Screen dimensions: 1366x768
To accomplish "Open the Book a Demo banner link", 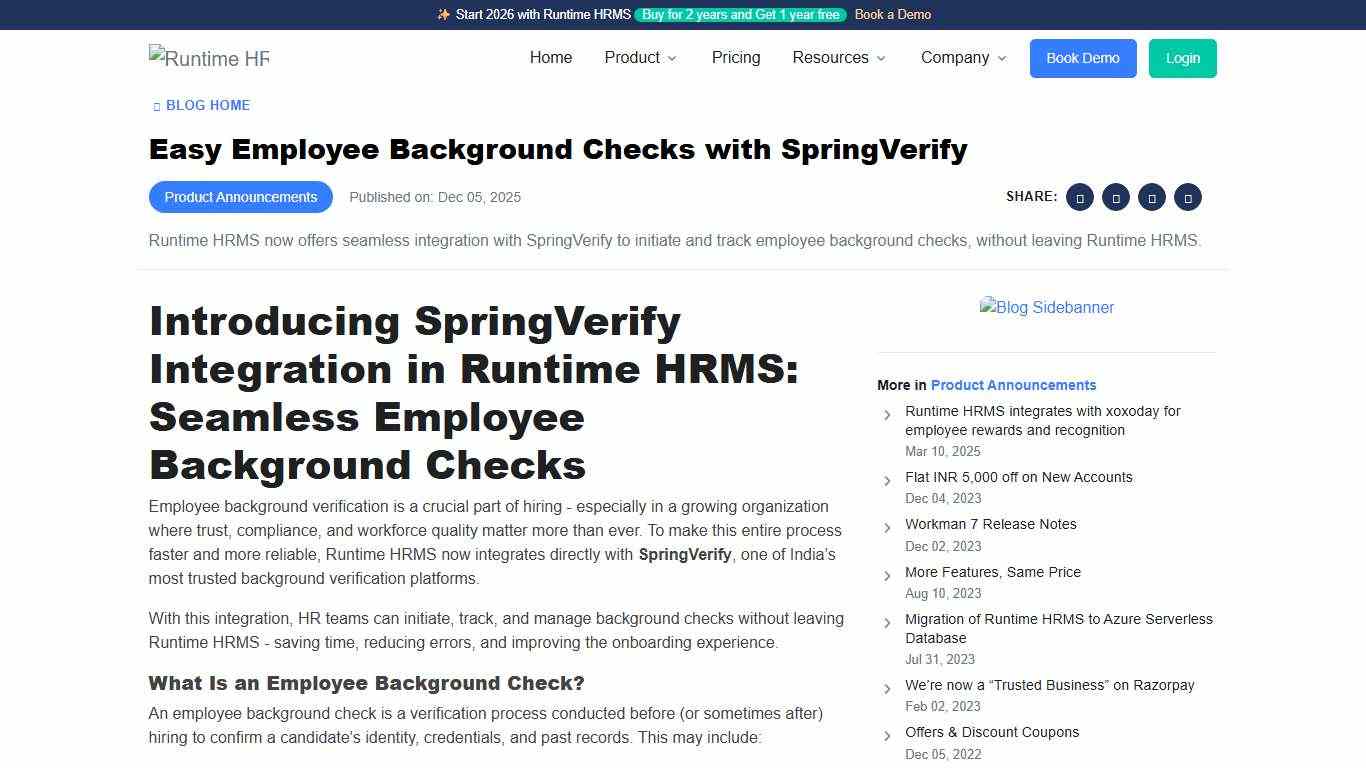I will pos(891,15).
